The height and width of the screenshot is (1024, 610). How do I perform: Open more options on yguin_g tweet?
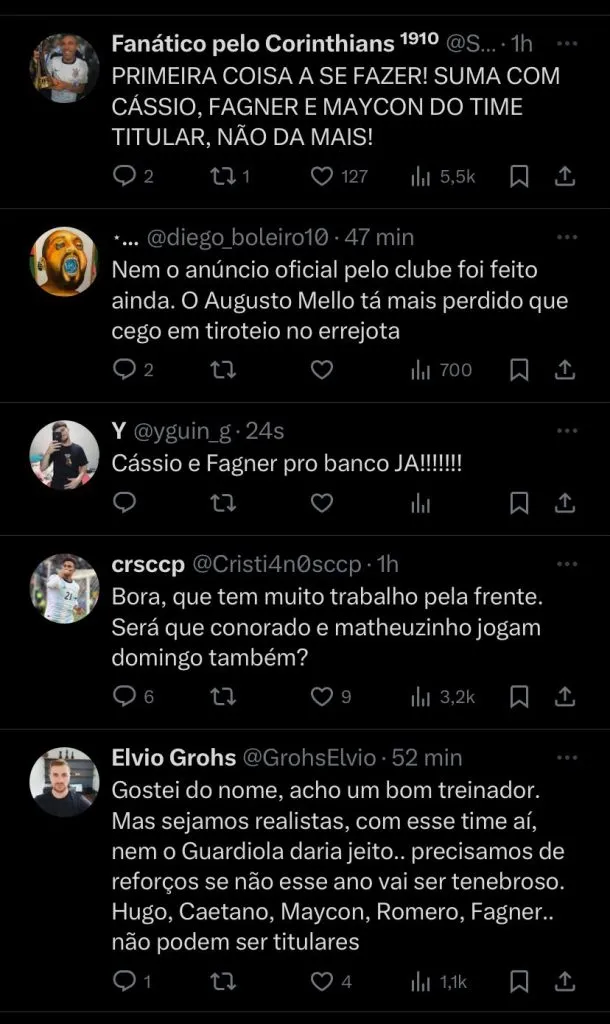point(566,431)
